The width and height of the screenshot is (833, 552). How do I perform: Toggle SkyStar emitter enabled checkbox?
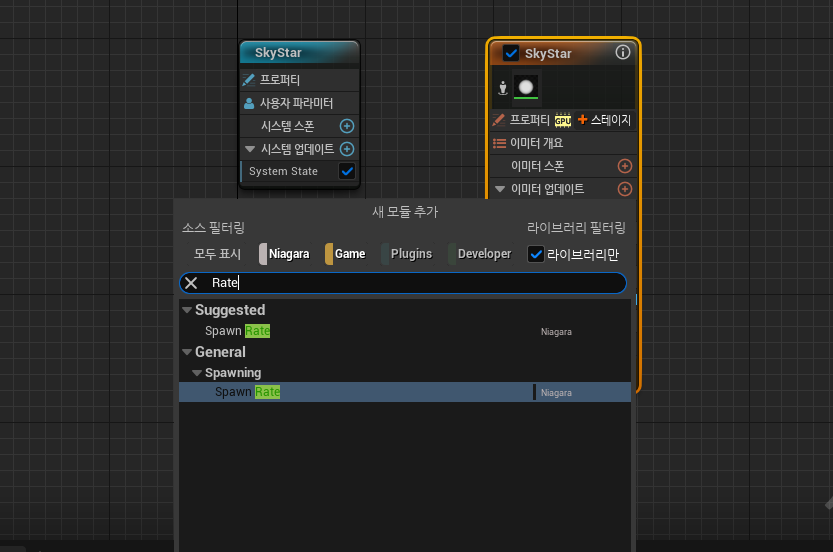pyautogui.click(x=511, y=54)
